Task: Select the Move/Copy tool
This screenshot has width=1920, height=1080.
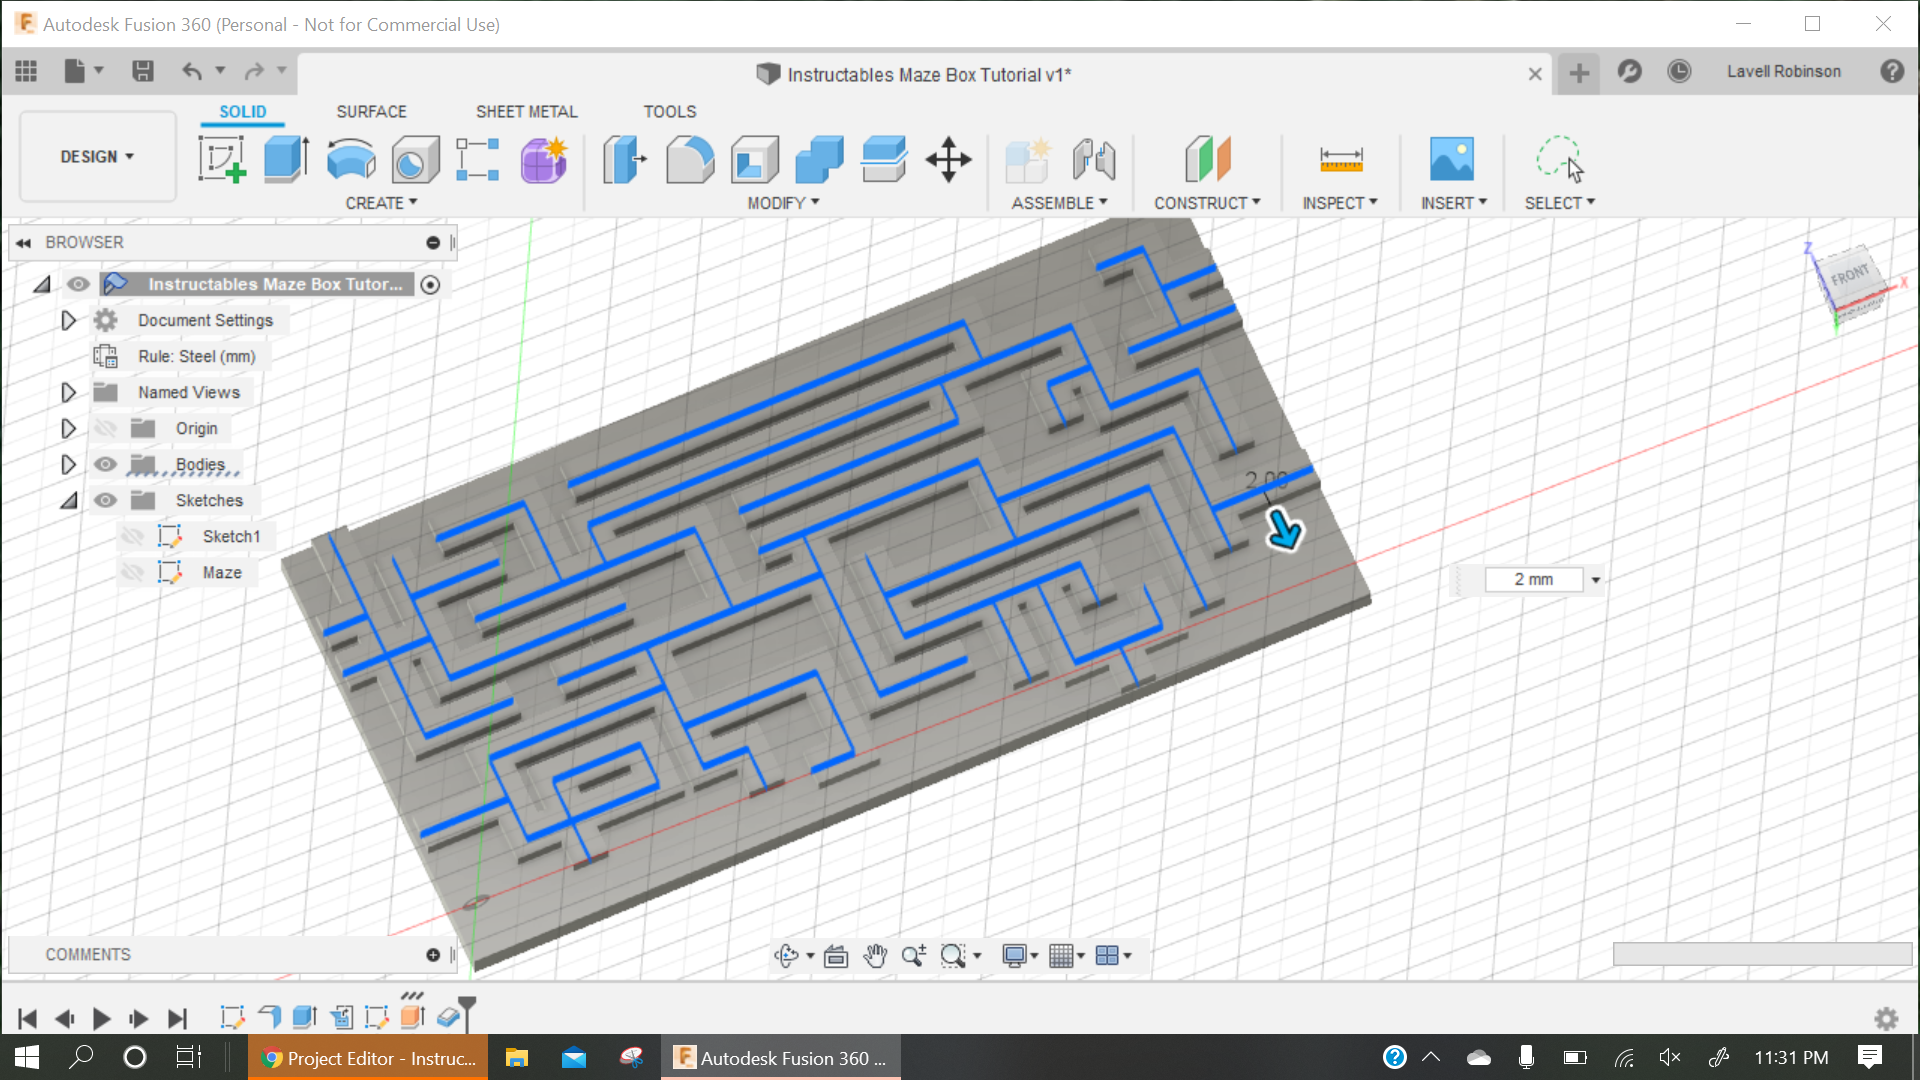Action: coord(948,159)
